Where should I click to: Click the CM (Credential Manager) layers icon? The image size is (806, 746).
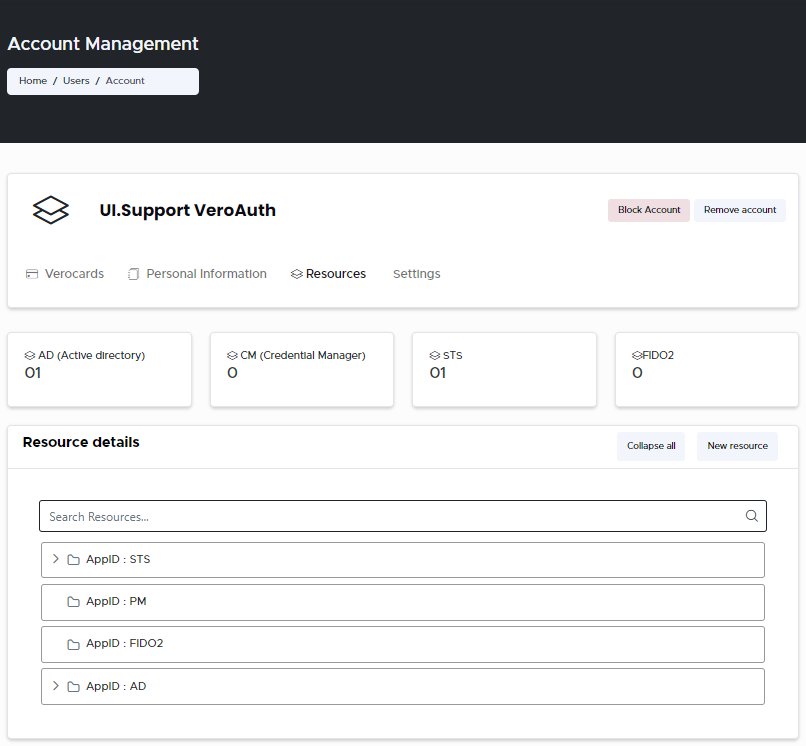pyautogui.click(x=232, y=355)
